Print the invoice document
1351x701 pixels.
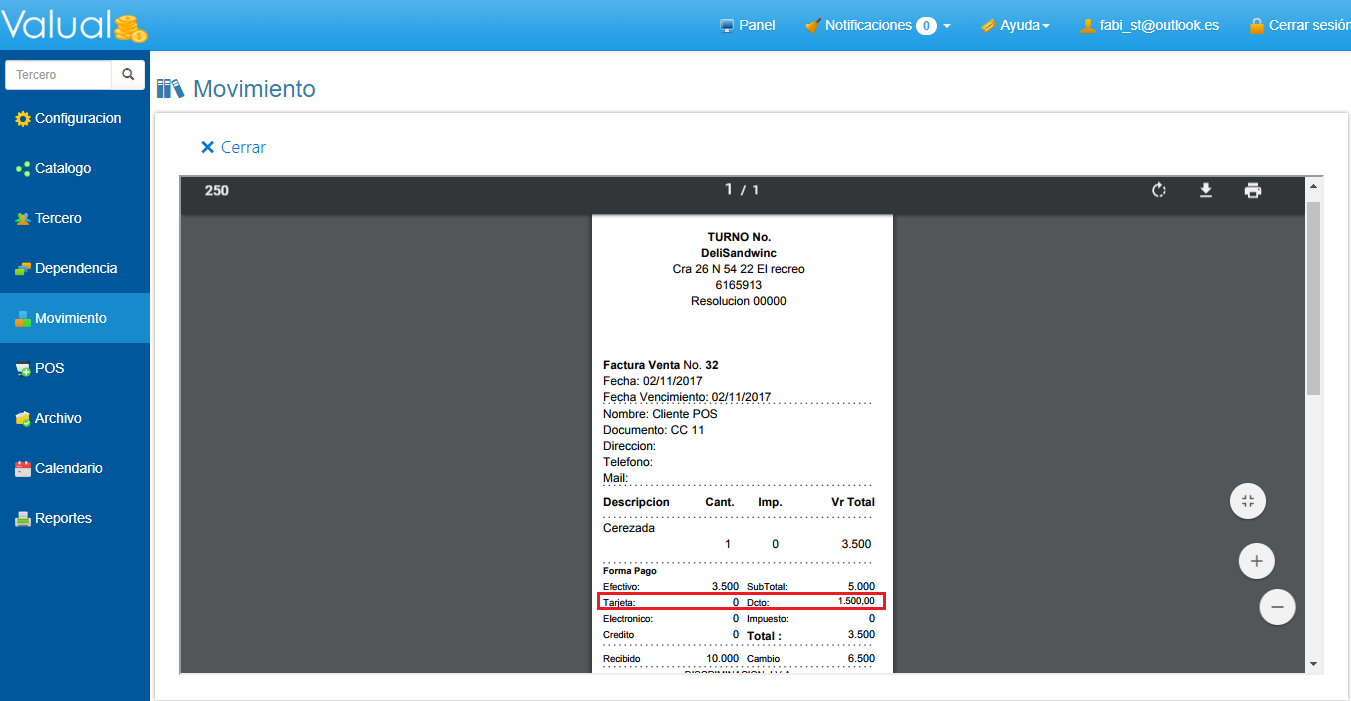(1253, 190)
